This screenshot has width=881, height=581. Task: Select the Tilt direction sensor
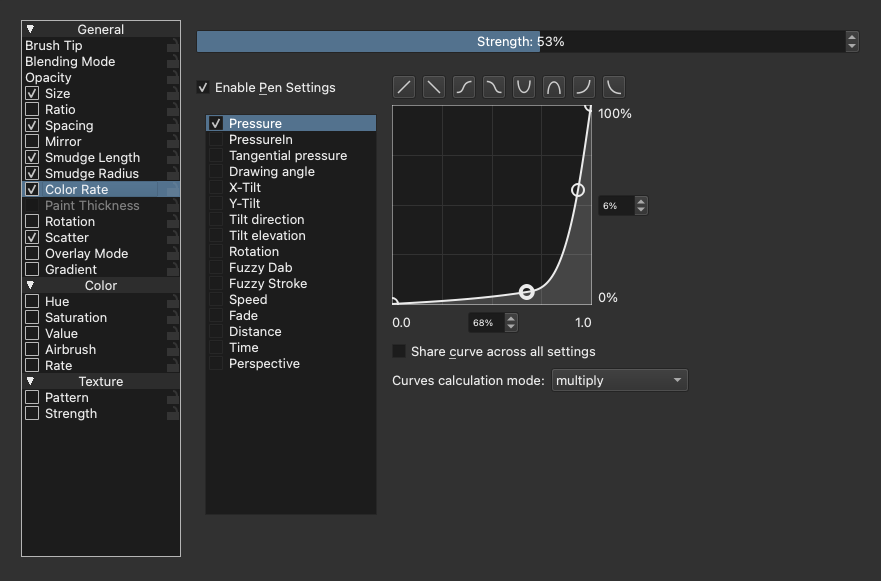(x=266, y=220)
